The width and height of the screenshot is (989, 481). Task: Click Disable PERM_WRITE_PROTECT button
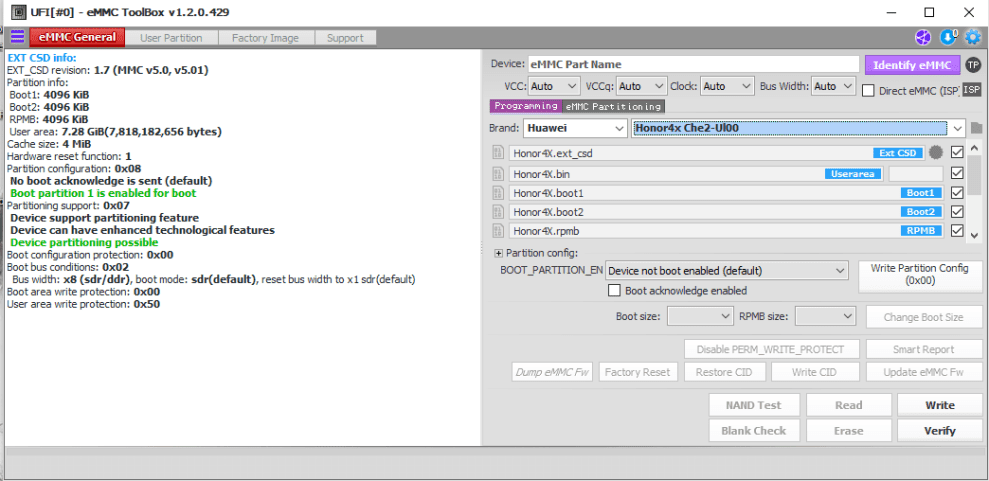tap(773, 349)
